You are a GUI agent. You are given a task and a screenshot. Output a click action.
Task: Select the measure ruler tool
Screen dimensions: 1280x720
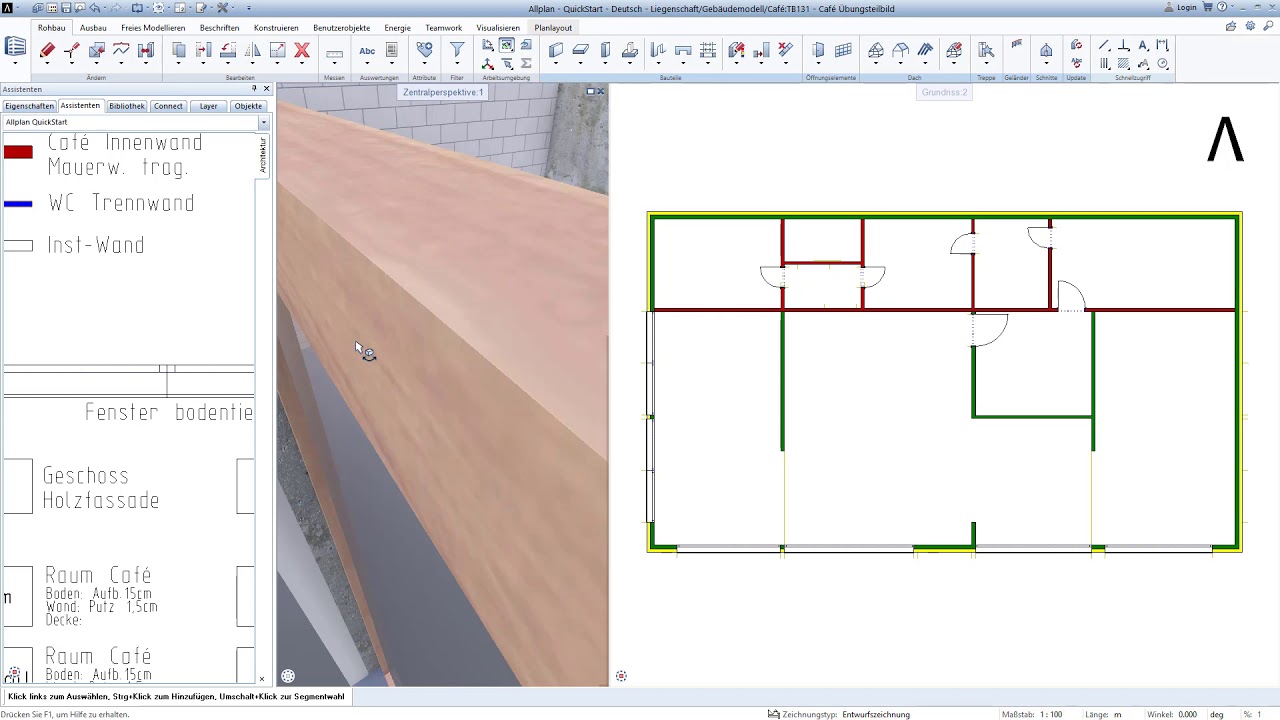point(335,53)
